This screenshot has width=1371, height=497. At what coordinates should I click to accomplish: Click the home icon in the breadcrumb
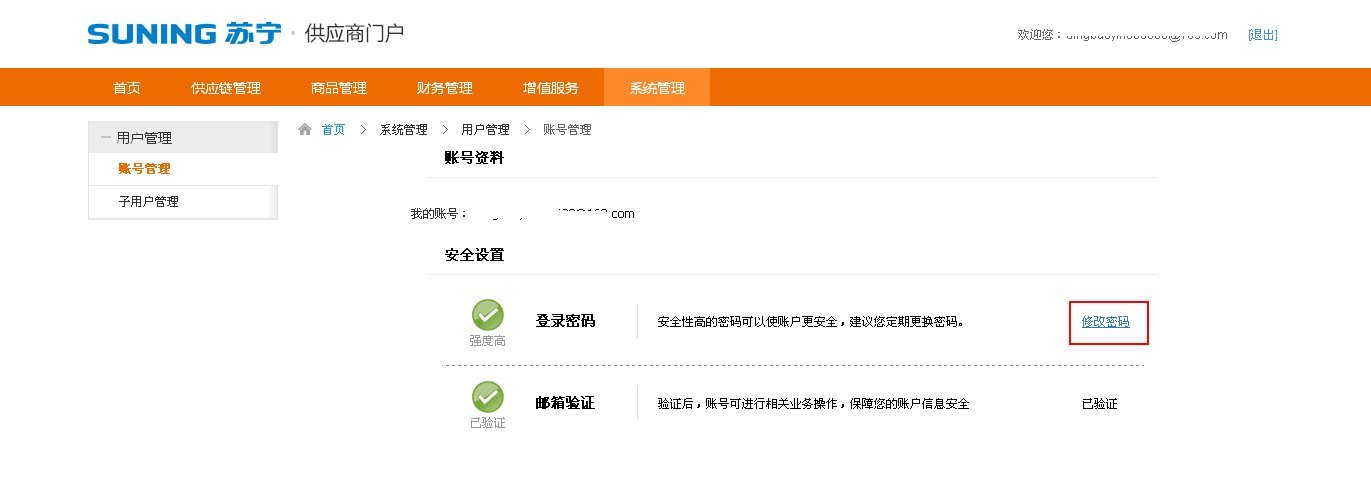pyautogui.click(x=305, y=130)
